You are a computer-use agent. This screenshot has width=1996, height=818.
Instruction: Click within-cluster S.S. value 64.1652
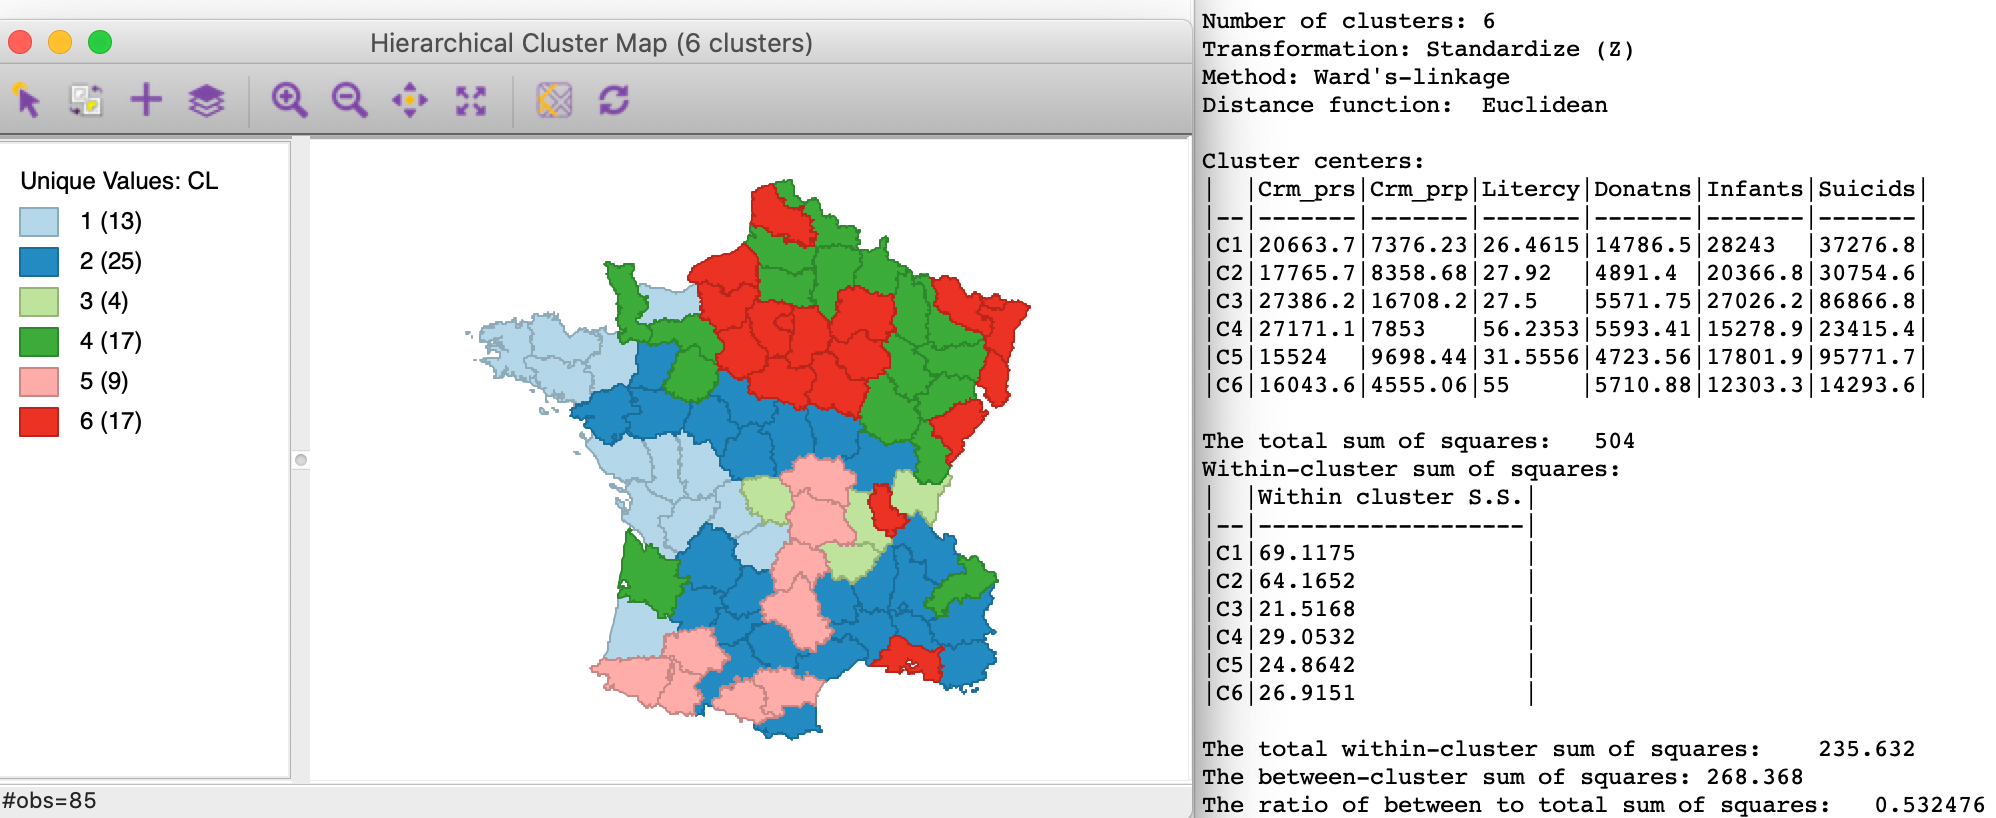[x=1306, y=581]
